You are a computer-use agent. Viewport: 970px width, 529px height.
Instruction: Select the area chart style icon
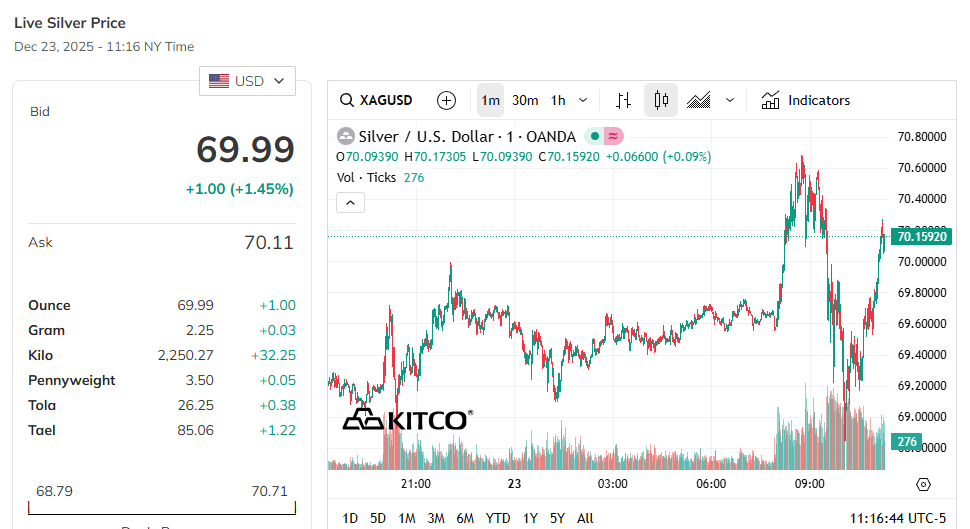pos(699,100)
